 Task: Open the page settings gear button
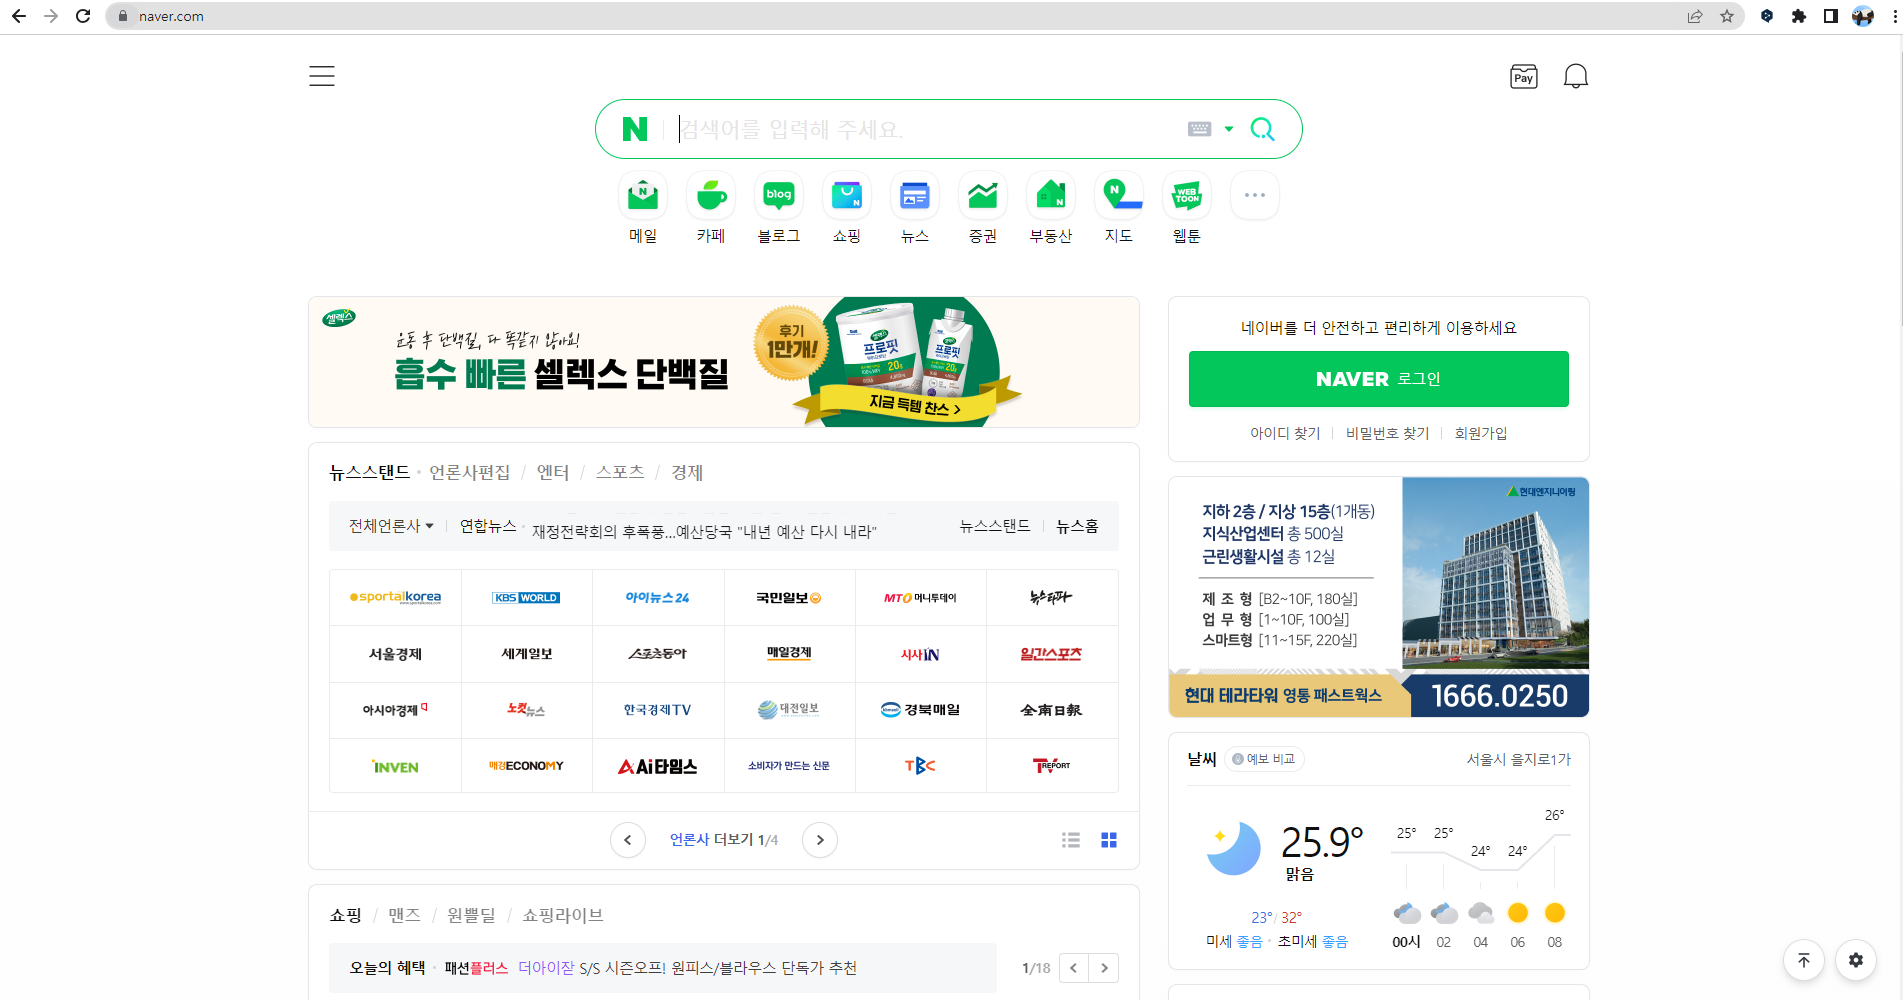point(1856,960)
